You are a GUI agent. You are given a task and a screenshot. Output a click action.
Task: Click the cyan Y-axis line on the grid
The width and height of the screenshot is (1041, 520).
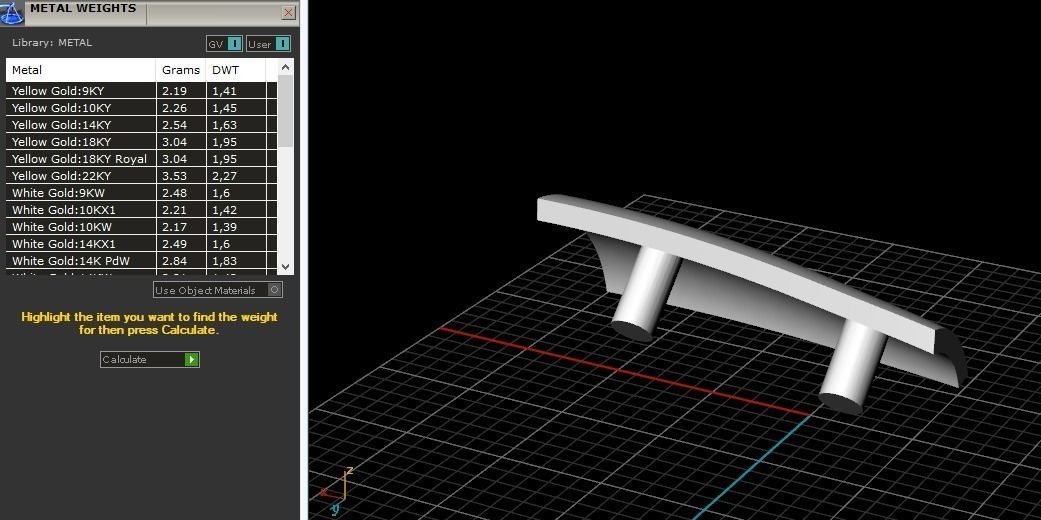click(752, 468)
